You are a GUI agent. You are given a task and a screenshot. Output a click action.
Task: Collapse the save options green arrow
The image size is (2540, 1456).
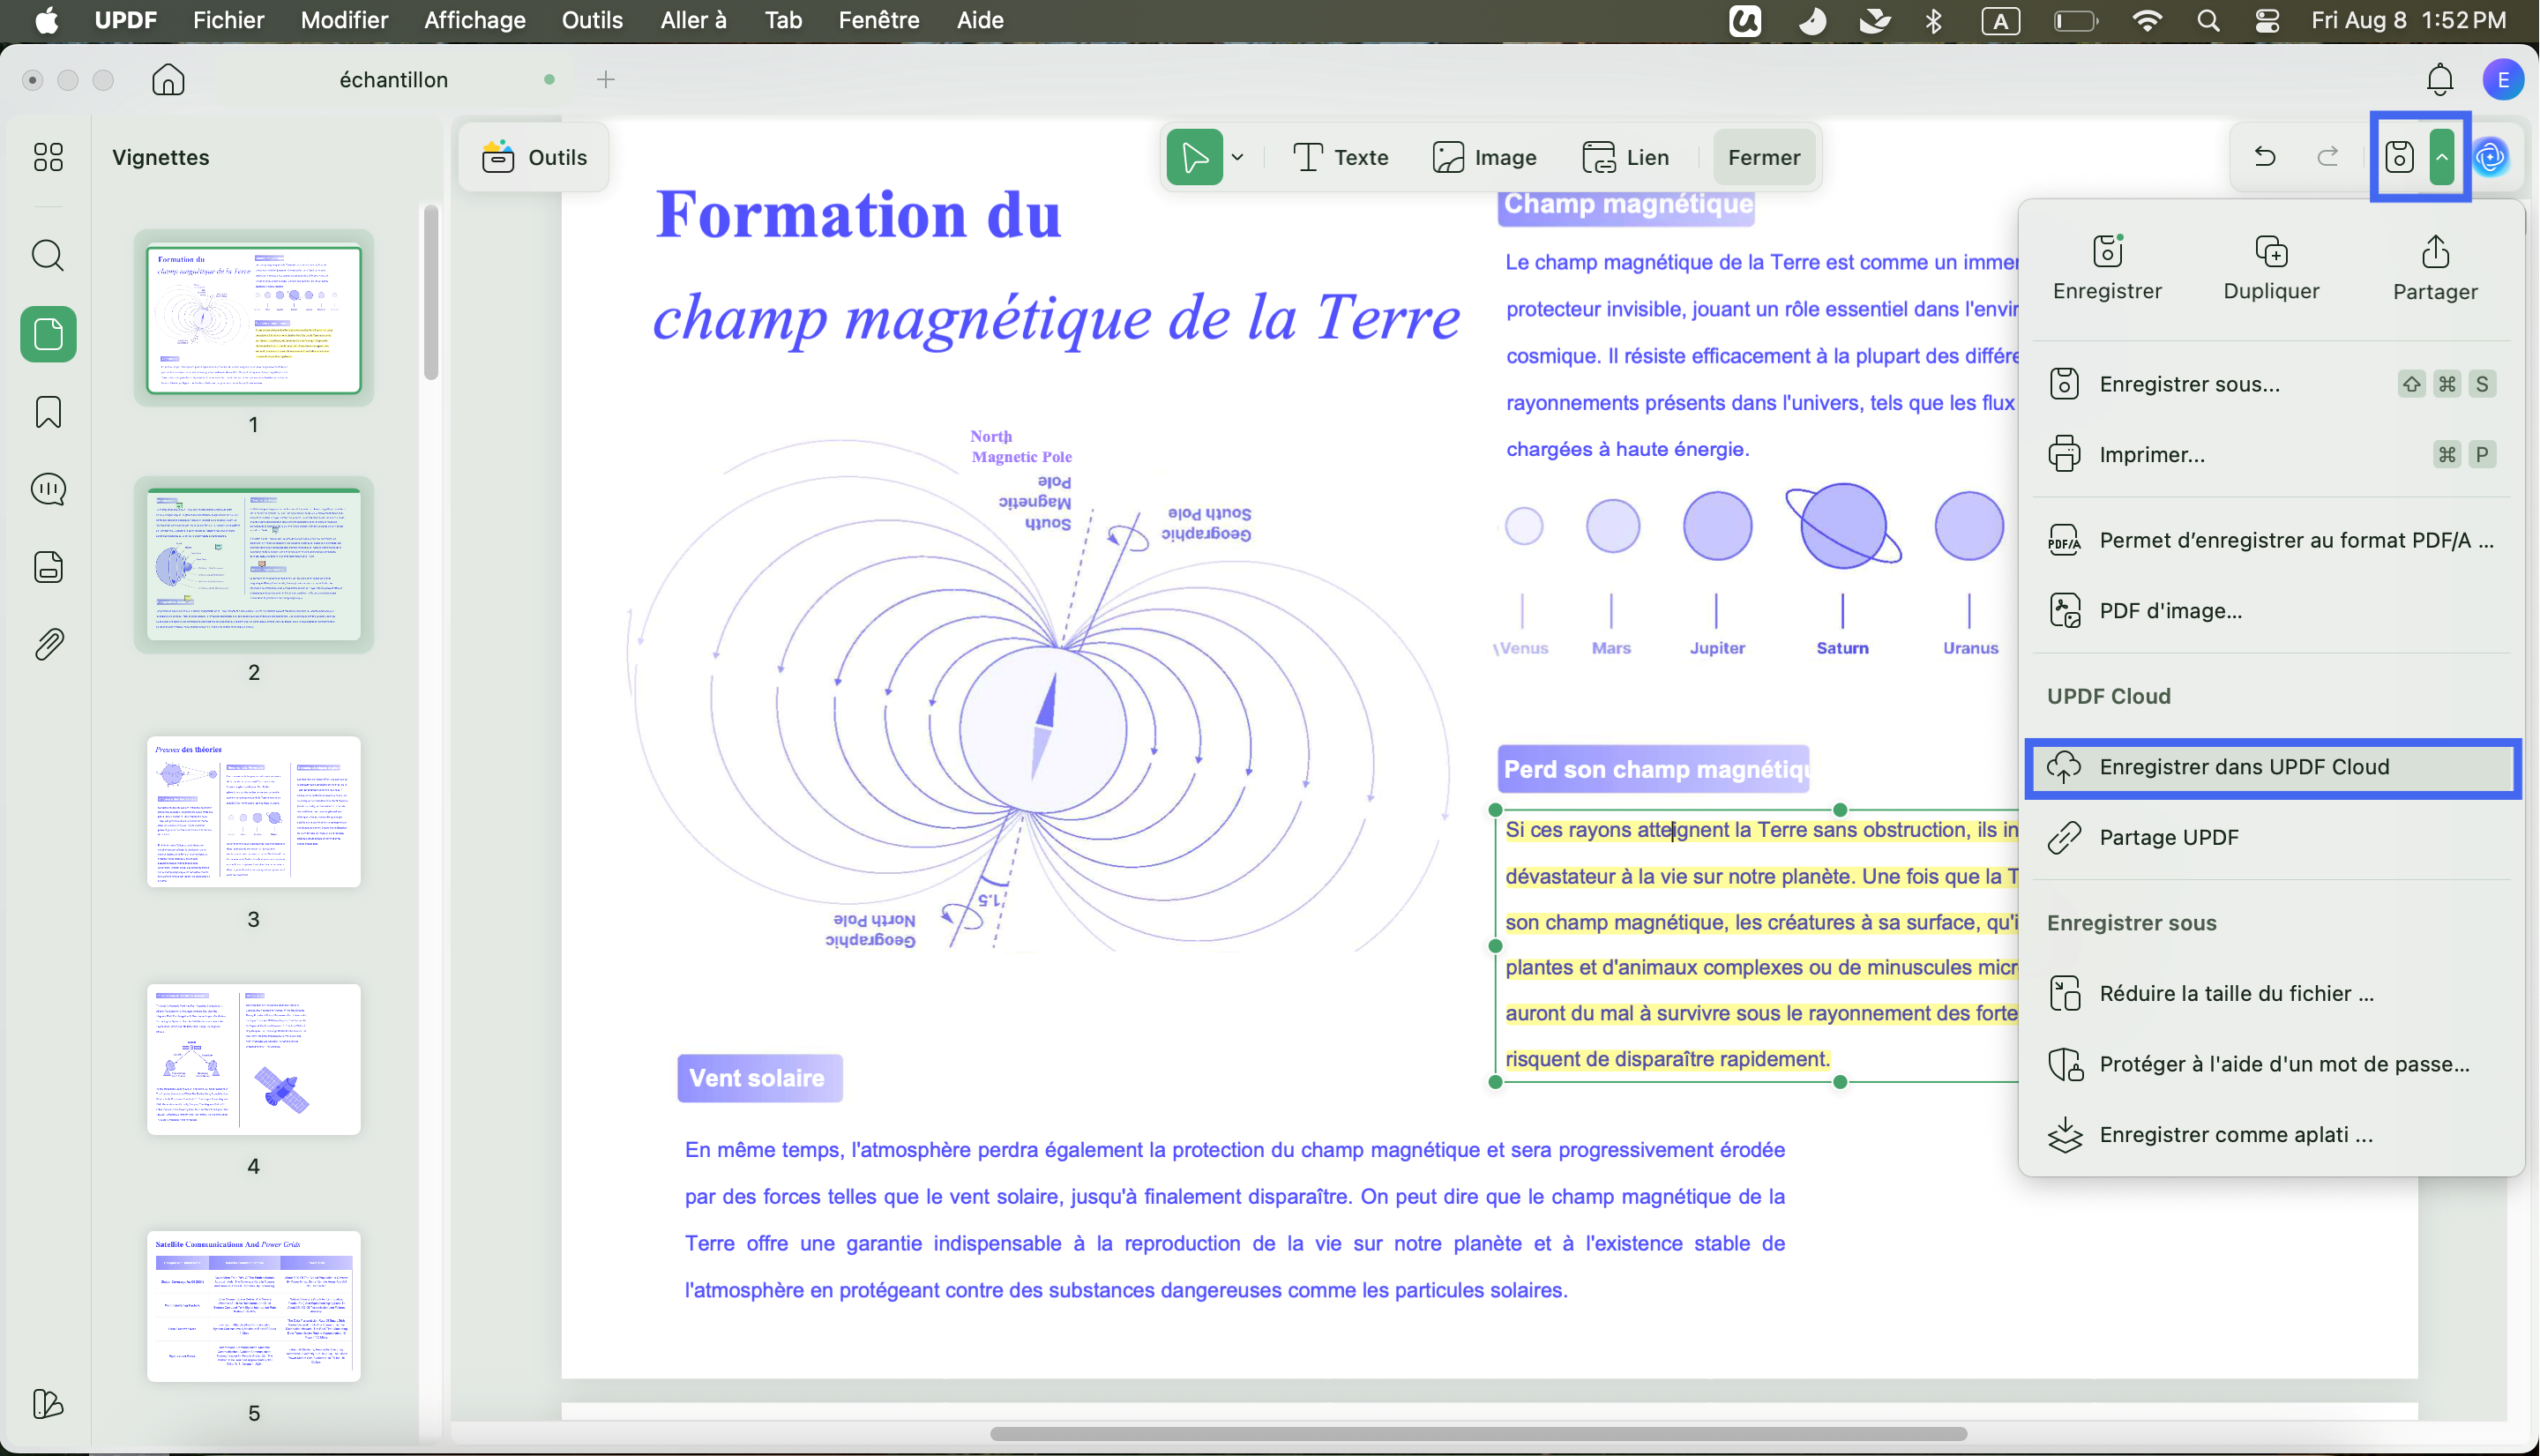pyautogui.click(x=2442, y=157)
